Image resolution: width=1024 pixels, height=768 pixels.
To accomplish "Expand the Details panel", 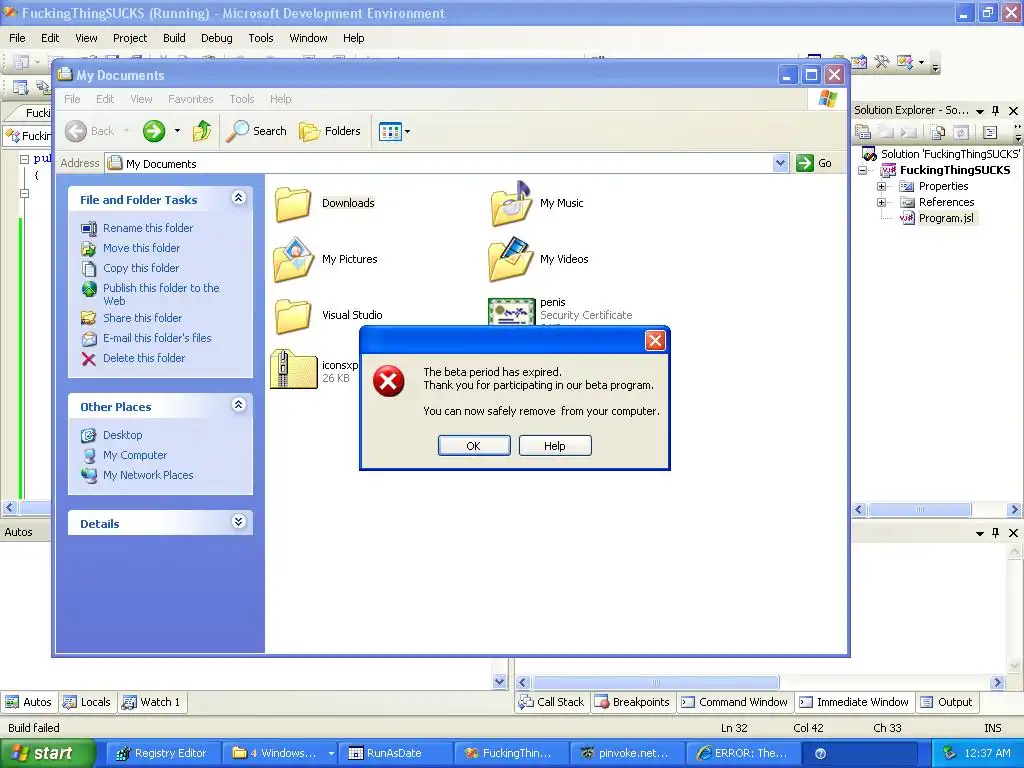I will pos(238,521).
